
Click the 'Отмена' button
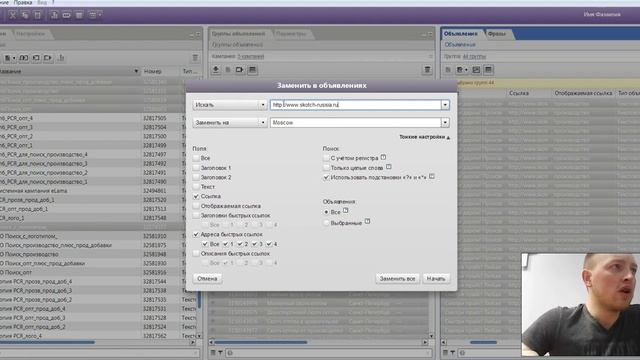[x=207, y=279]
